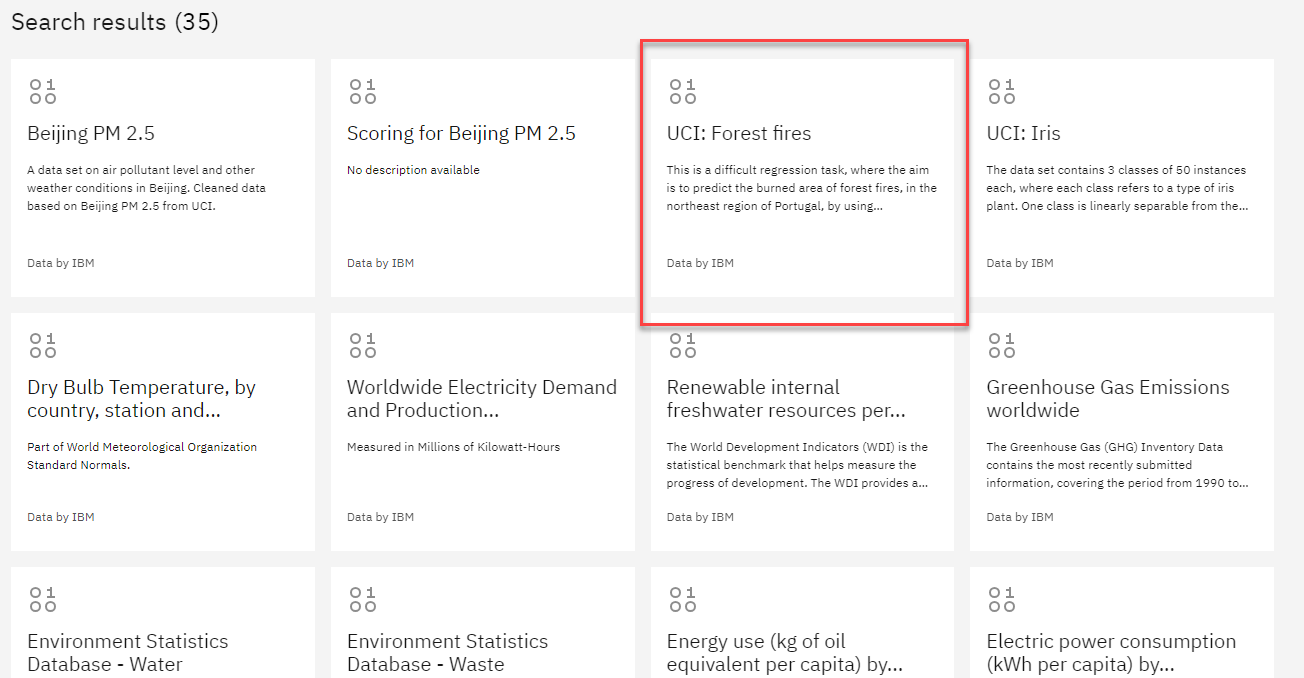Viewport: 1304px width, 678px height.
Task: Click the data icon on Beijing PM 2.5 card
Action: click(43, 91)
